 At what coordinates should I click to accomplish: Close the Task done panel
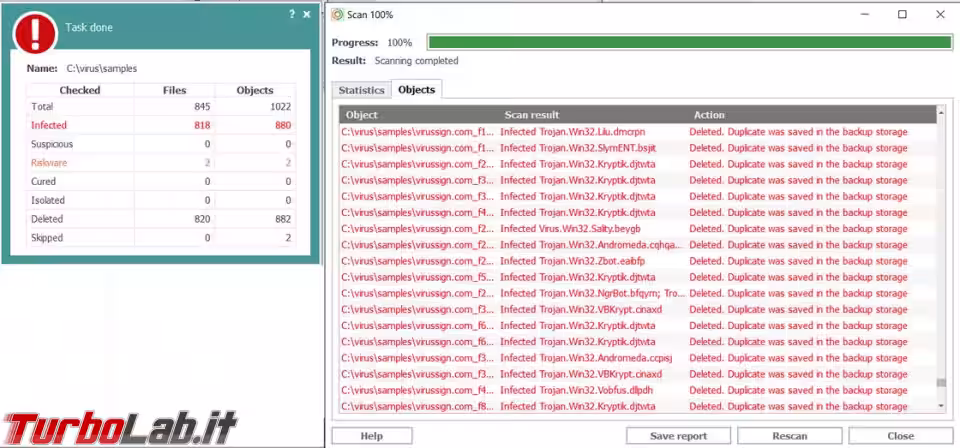point(307,14)
